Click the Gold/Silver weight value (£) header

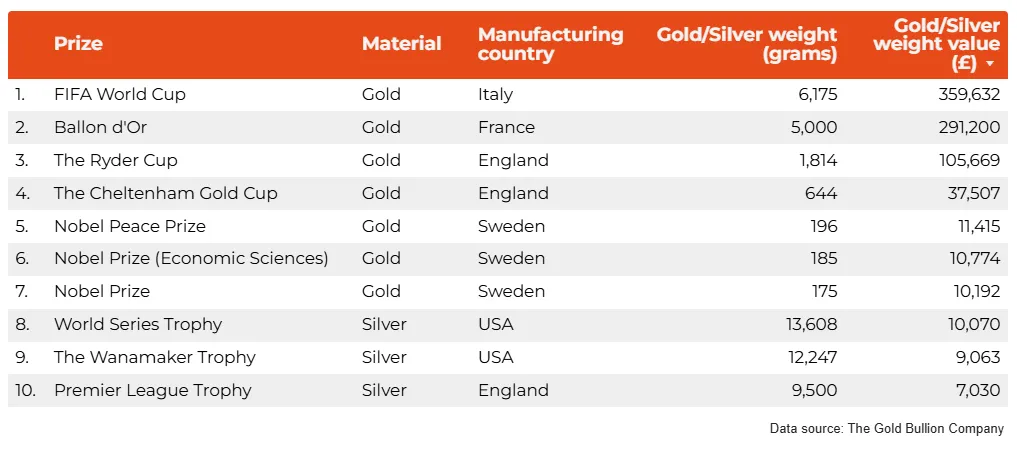(x=936, y=44)
